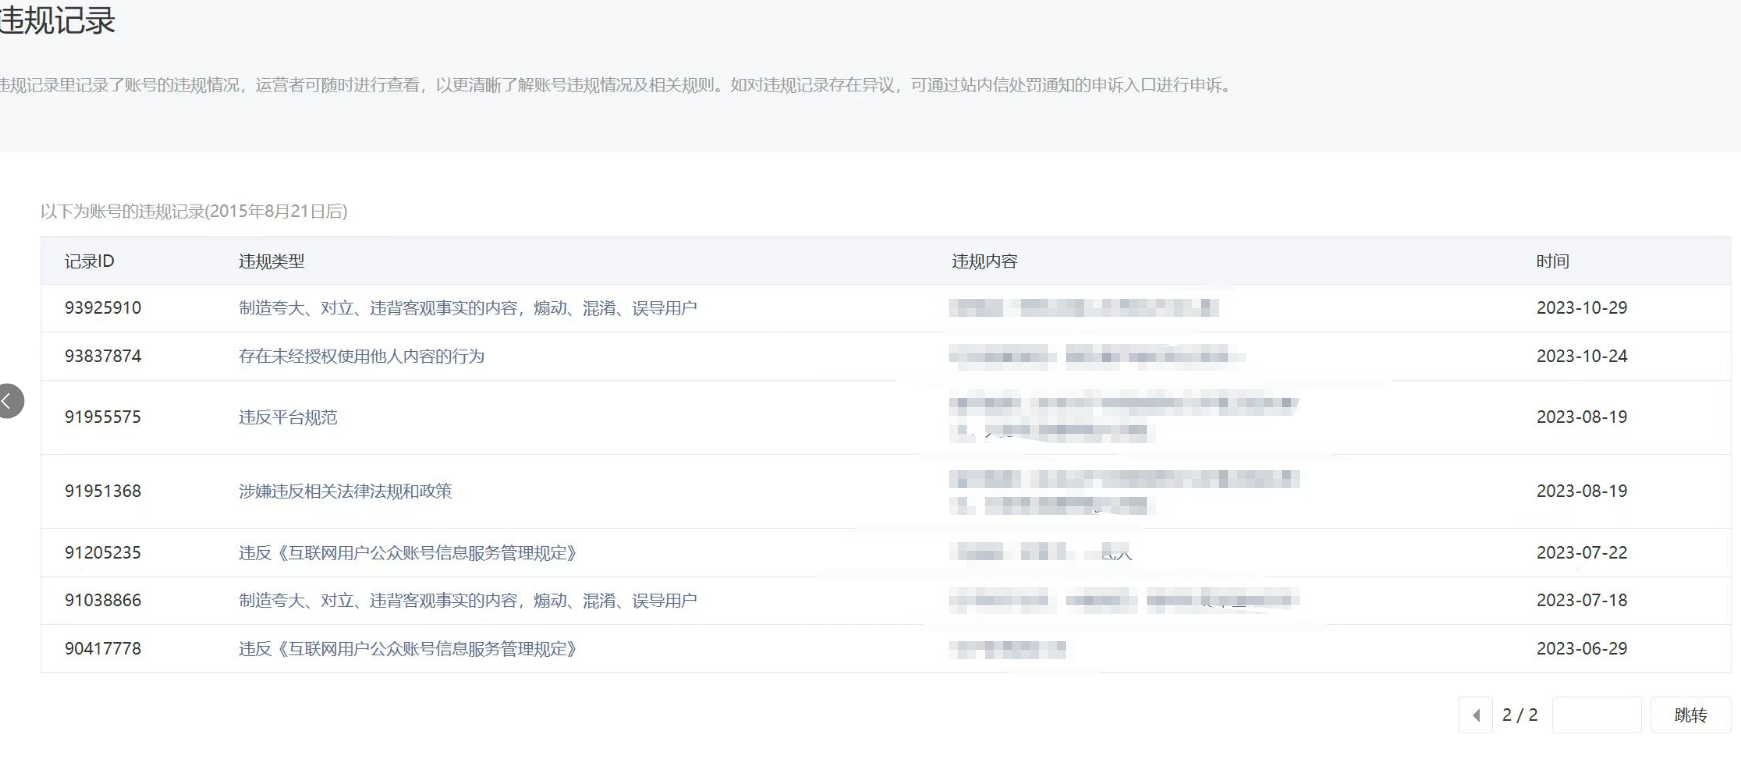Open violation type link for record 90417778
The height and width of the screenshot is (759, 1741).
(x=408, y=649)
